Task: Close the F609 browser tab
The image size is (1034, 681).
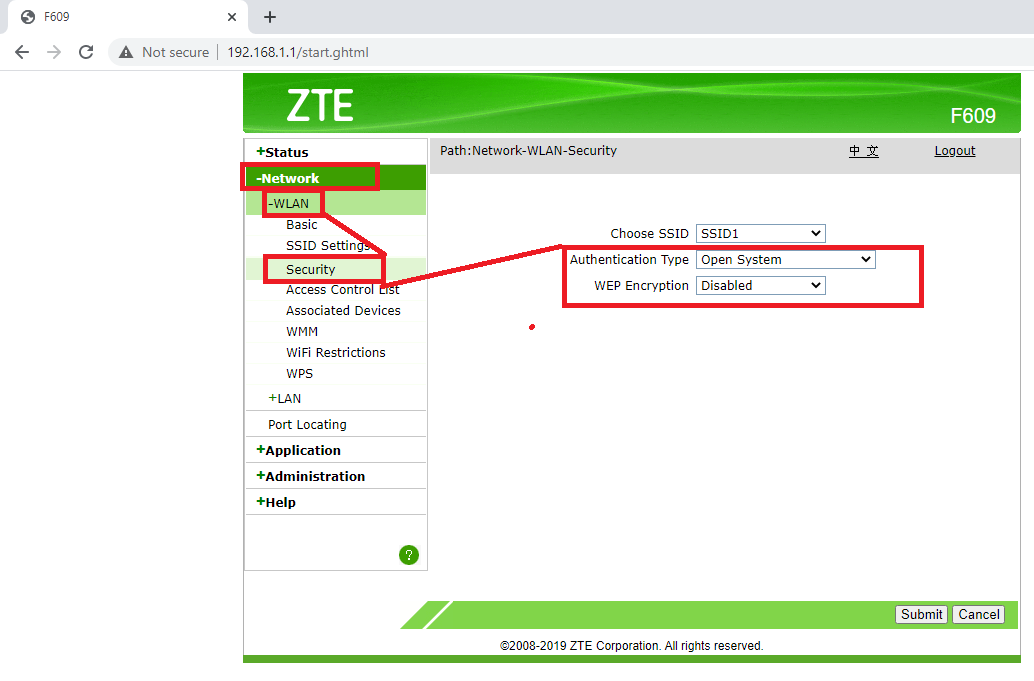Action: (x=231, y=17)
